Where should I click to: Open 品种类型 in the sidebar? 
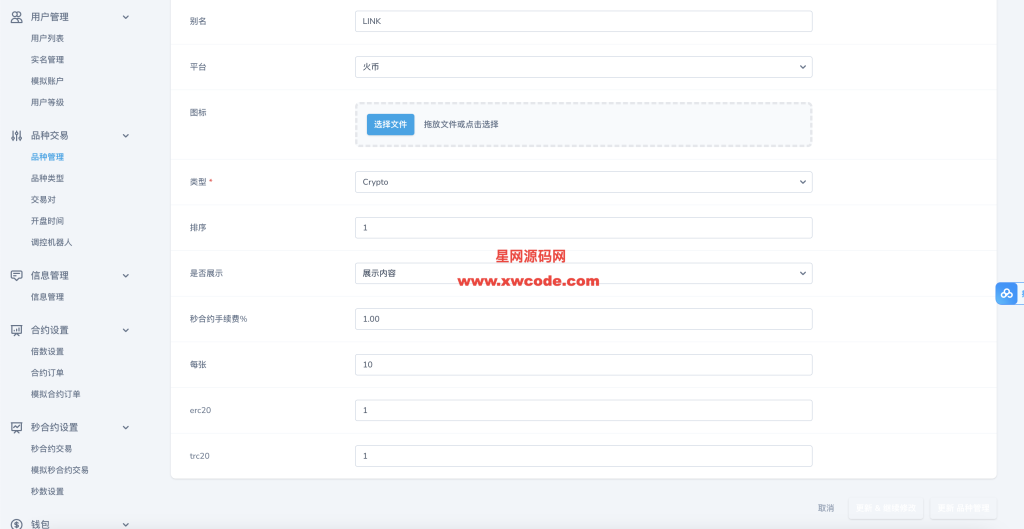(47, 178)
